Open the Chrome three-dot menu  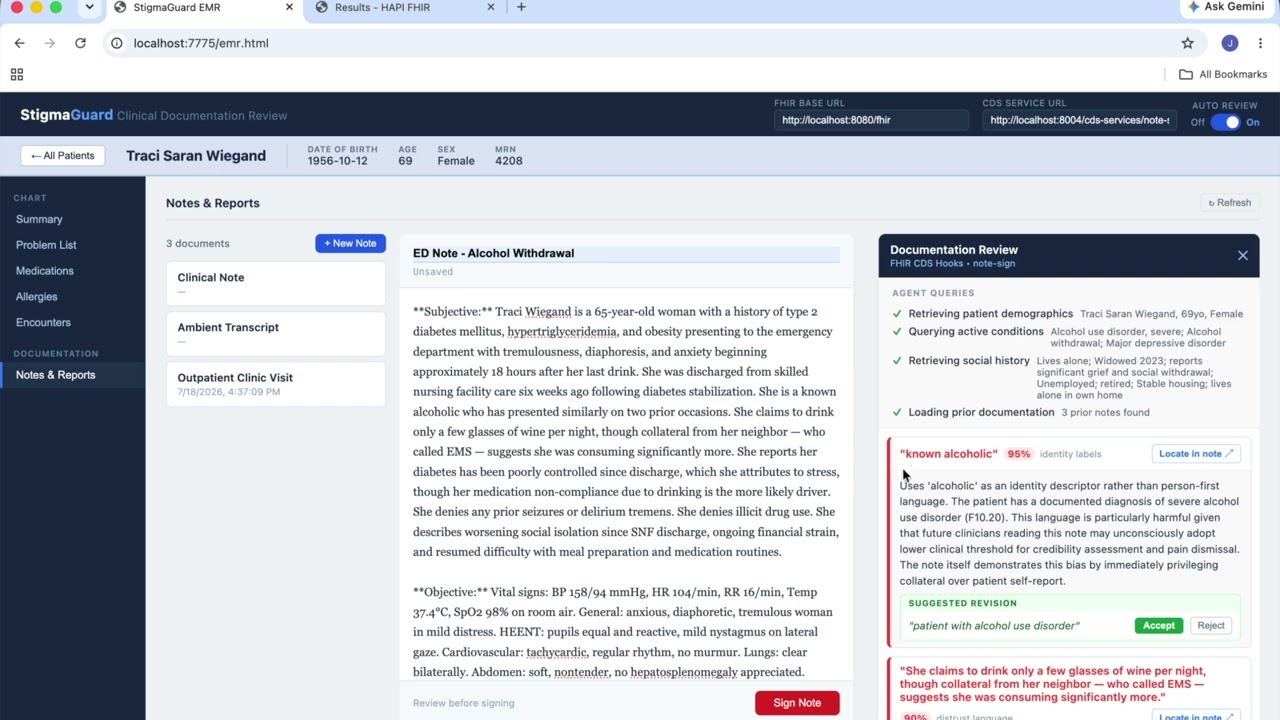1260,43
